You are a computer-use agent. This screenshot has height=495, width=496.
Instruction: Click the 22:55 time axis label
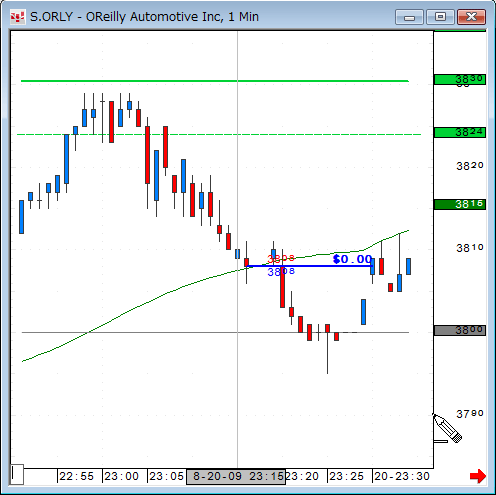(x=77, y=476)
